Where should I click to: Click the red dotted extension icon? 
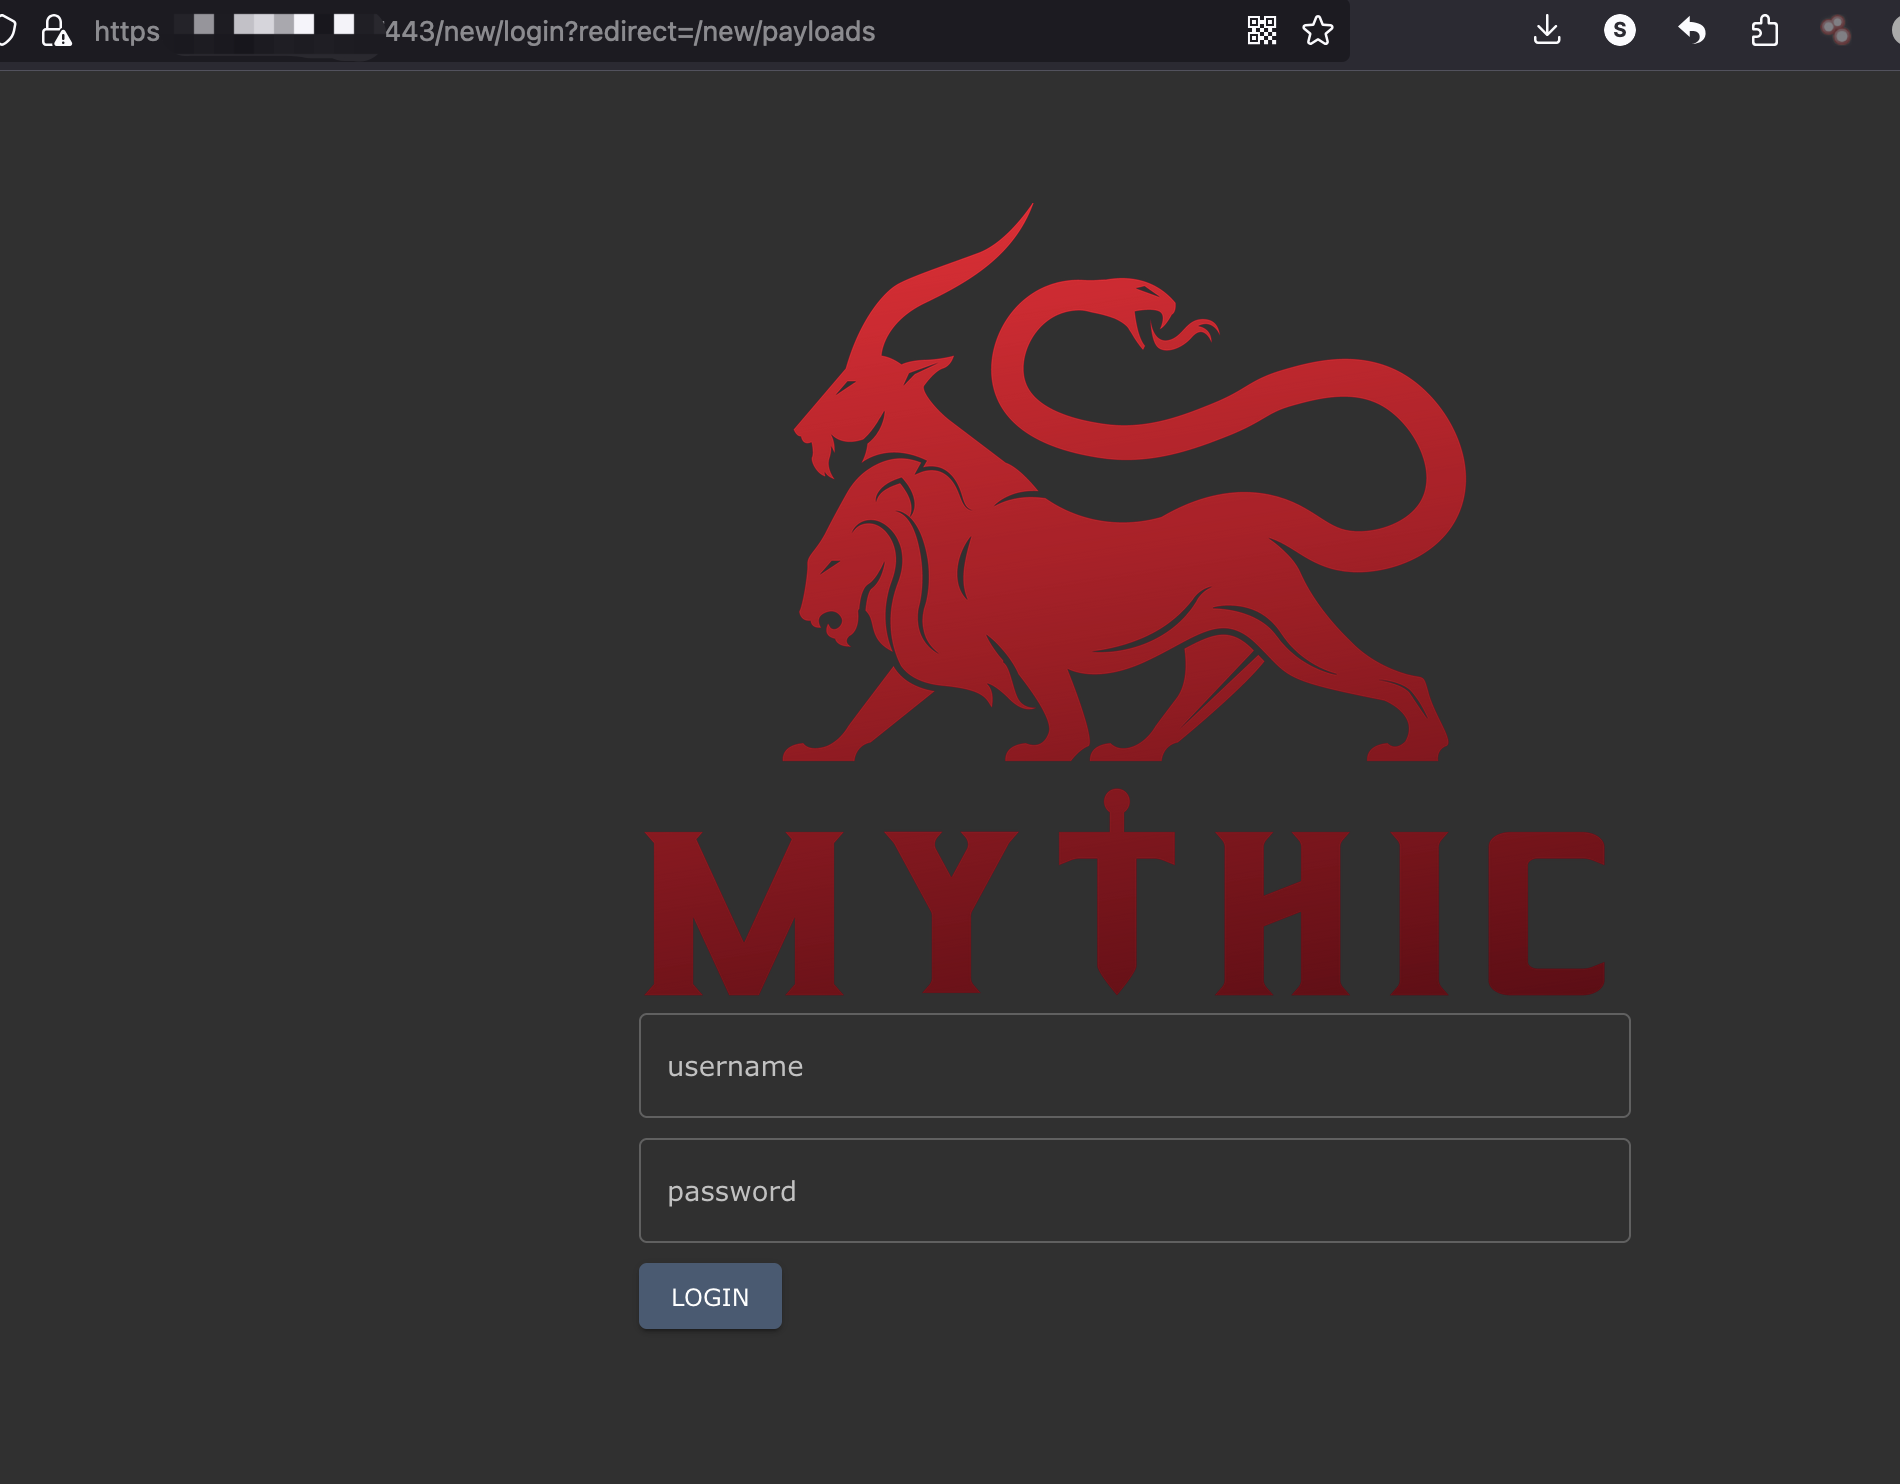click(x=1836, y=31)
